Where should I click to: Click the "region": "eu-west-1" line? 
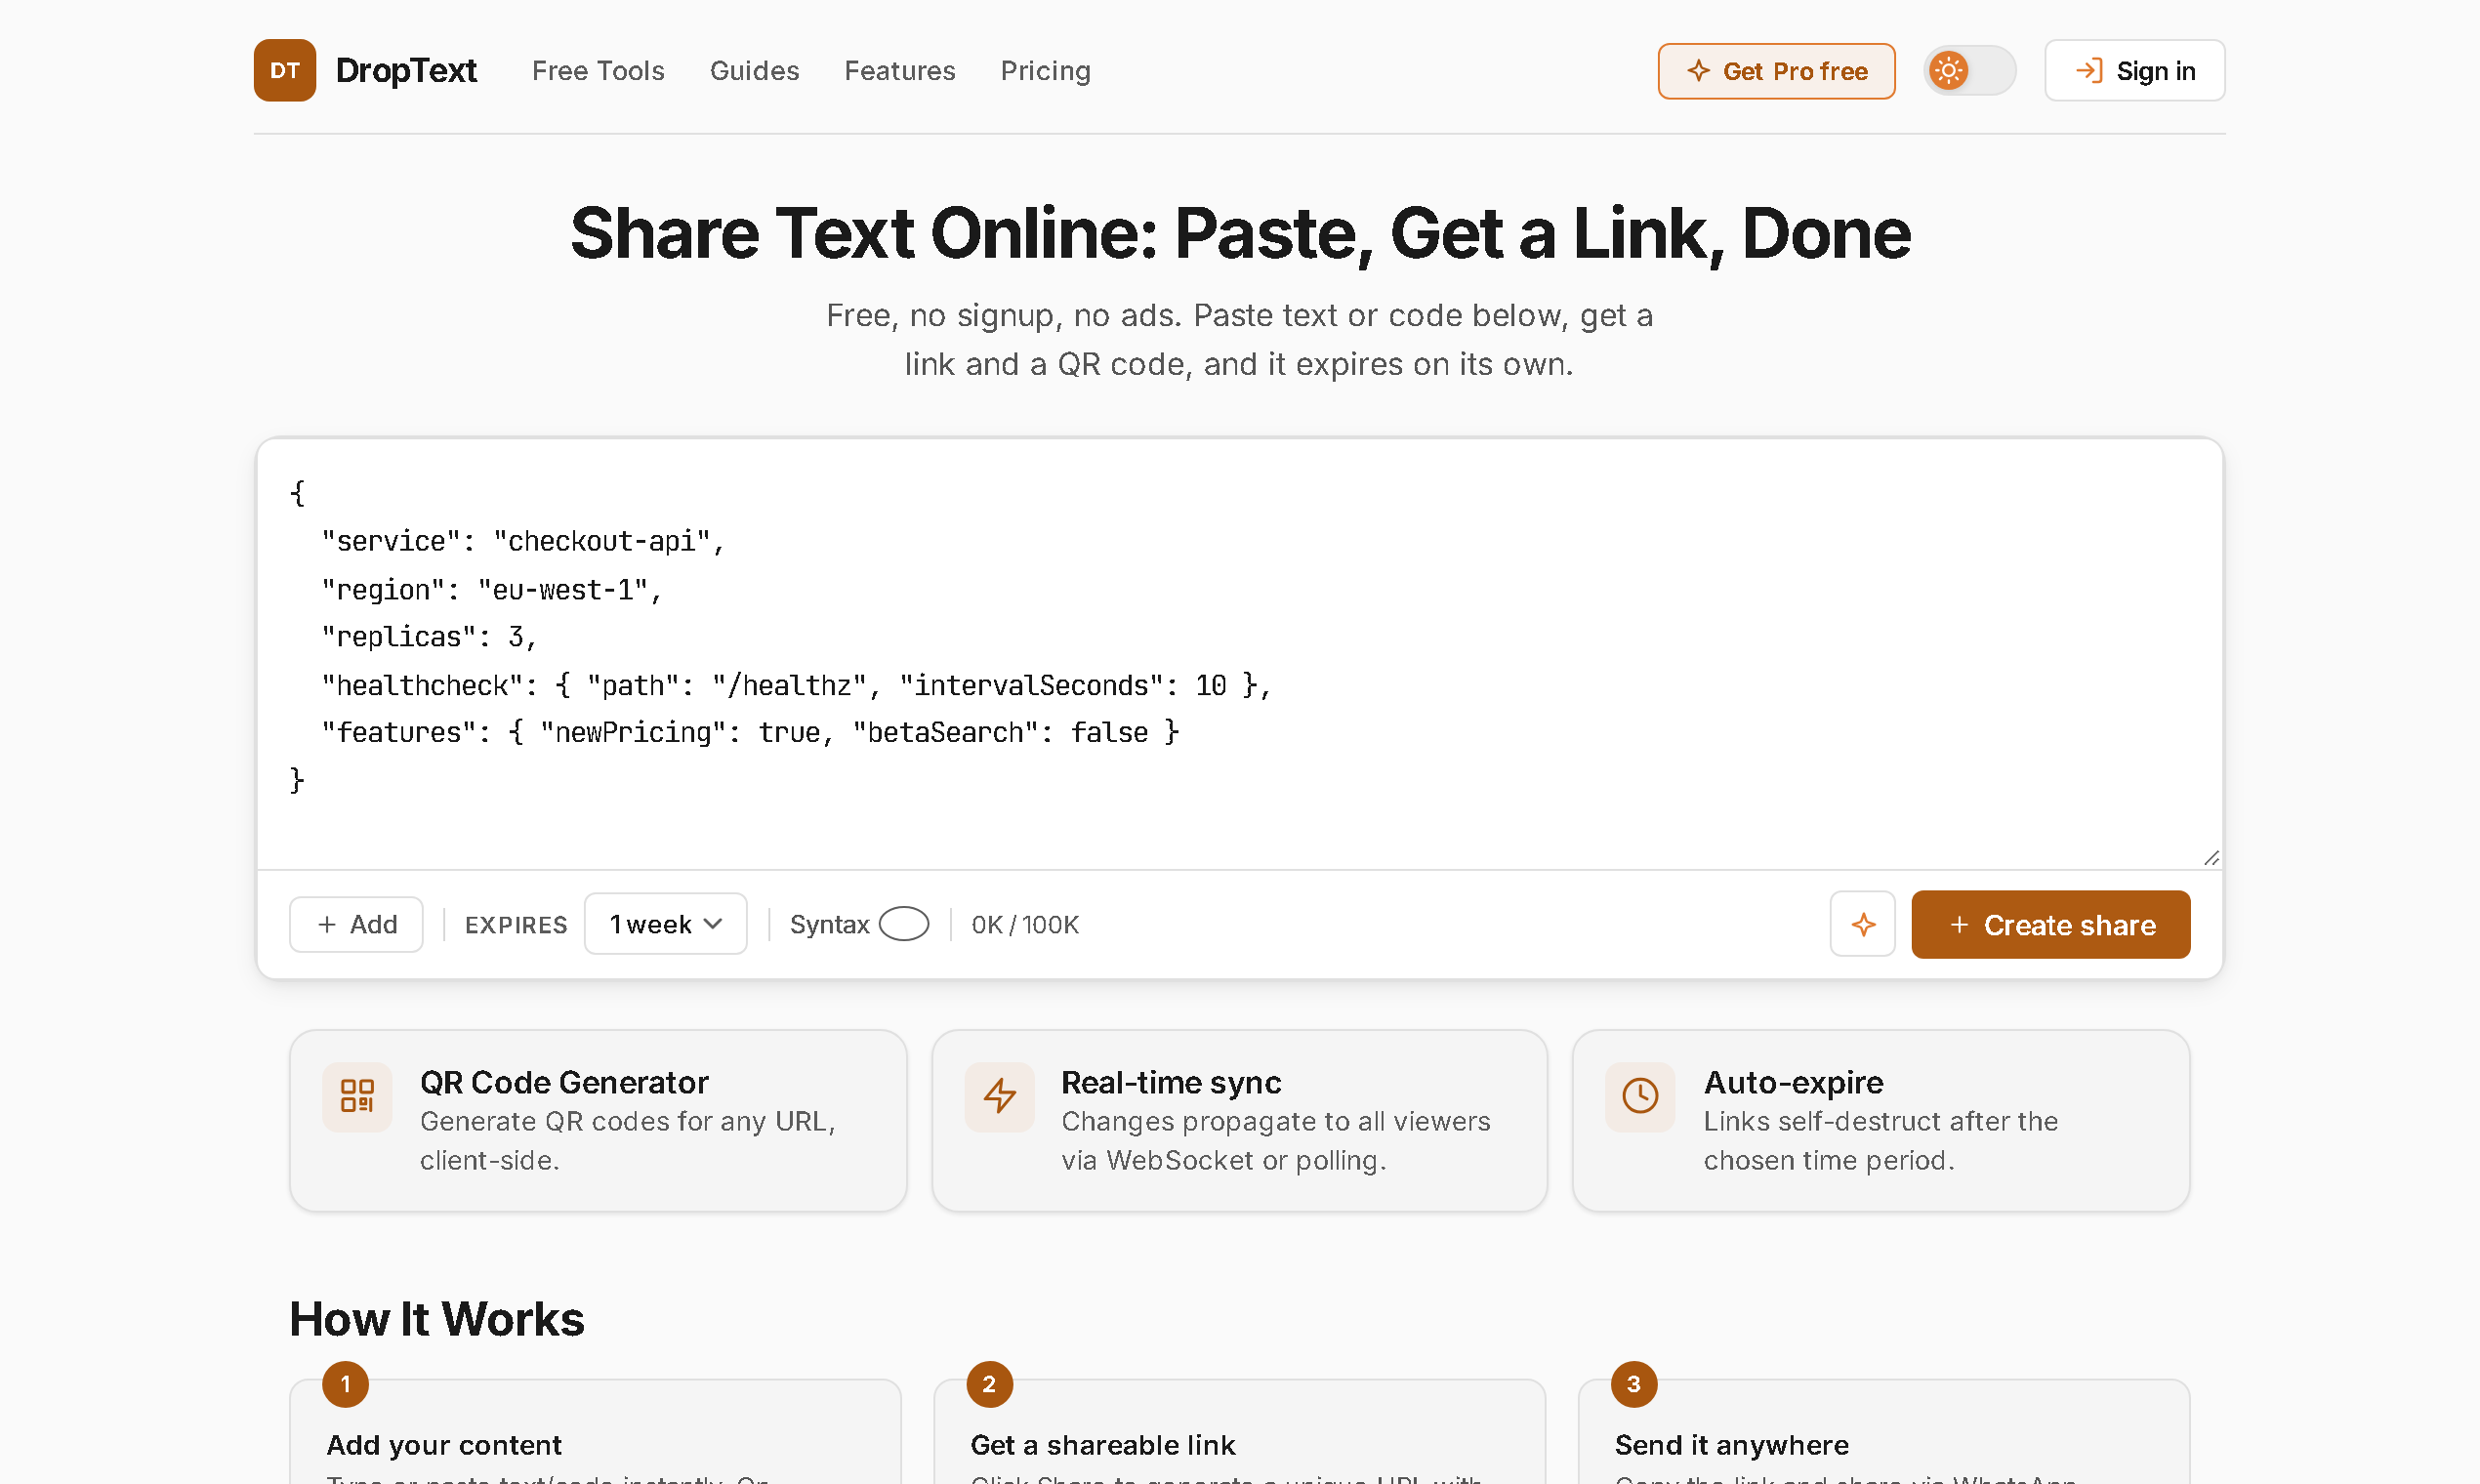pos(491,590)
